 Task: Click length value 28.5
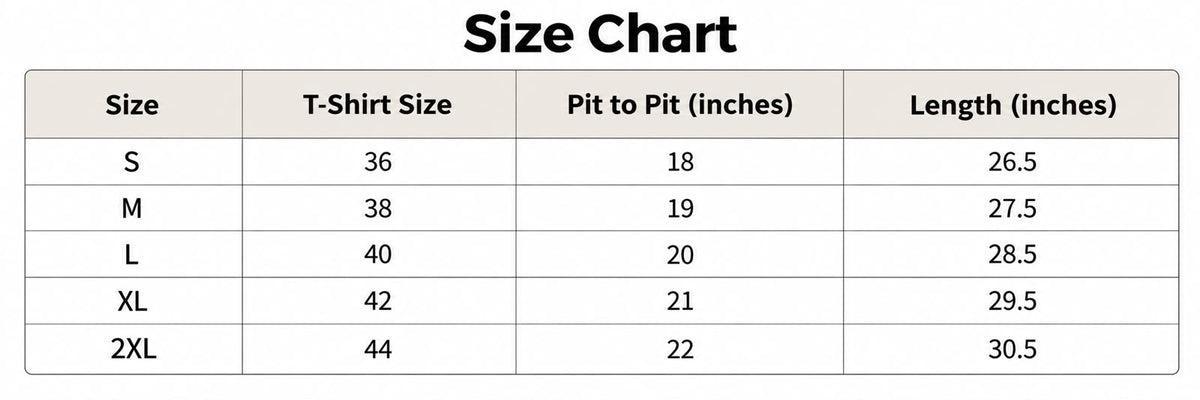pos(1012,255)
